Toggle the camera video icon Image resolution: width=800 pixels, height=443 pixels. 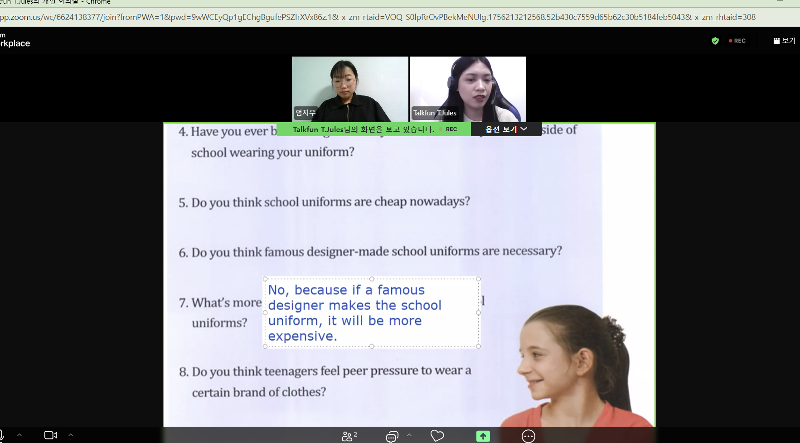(50, 436)
